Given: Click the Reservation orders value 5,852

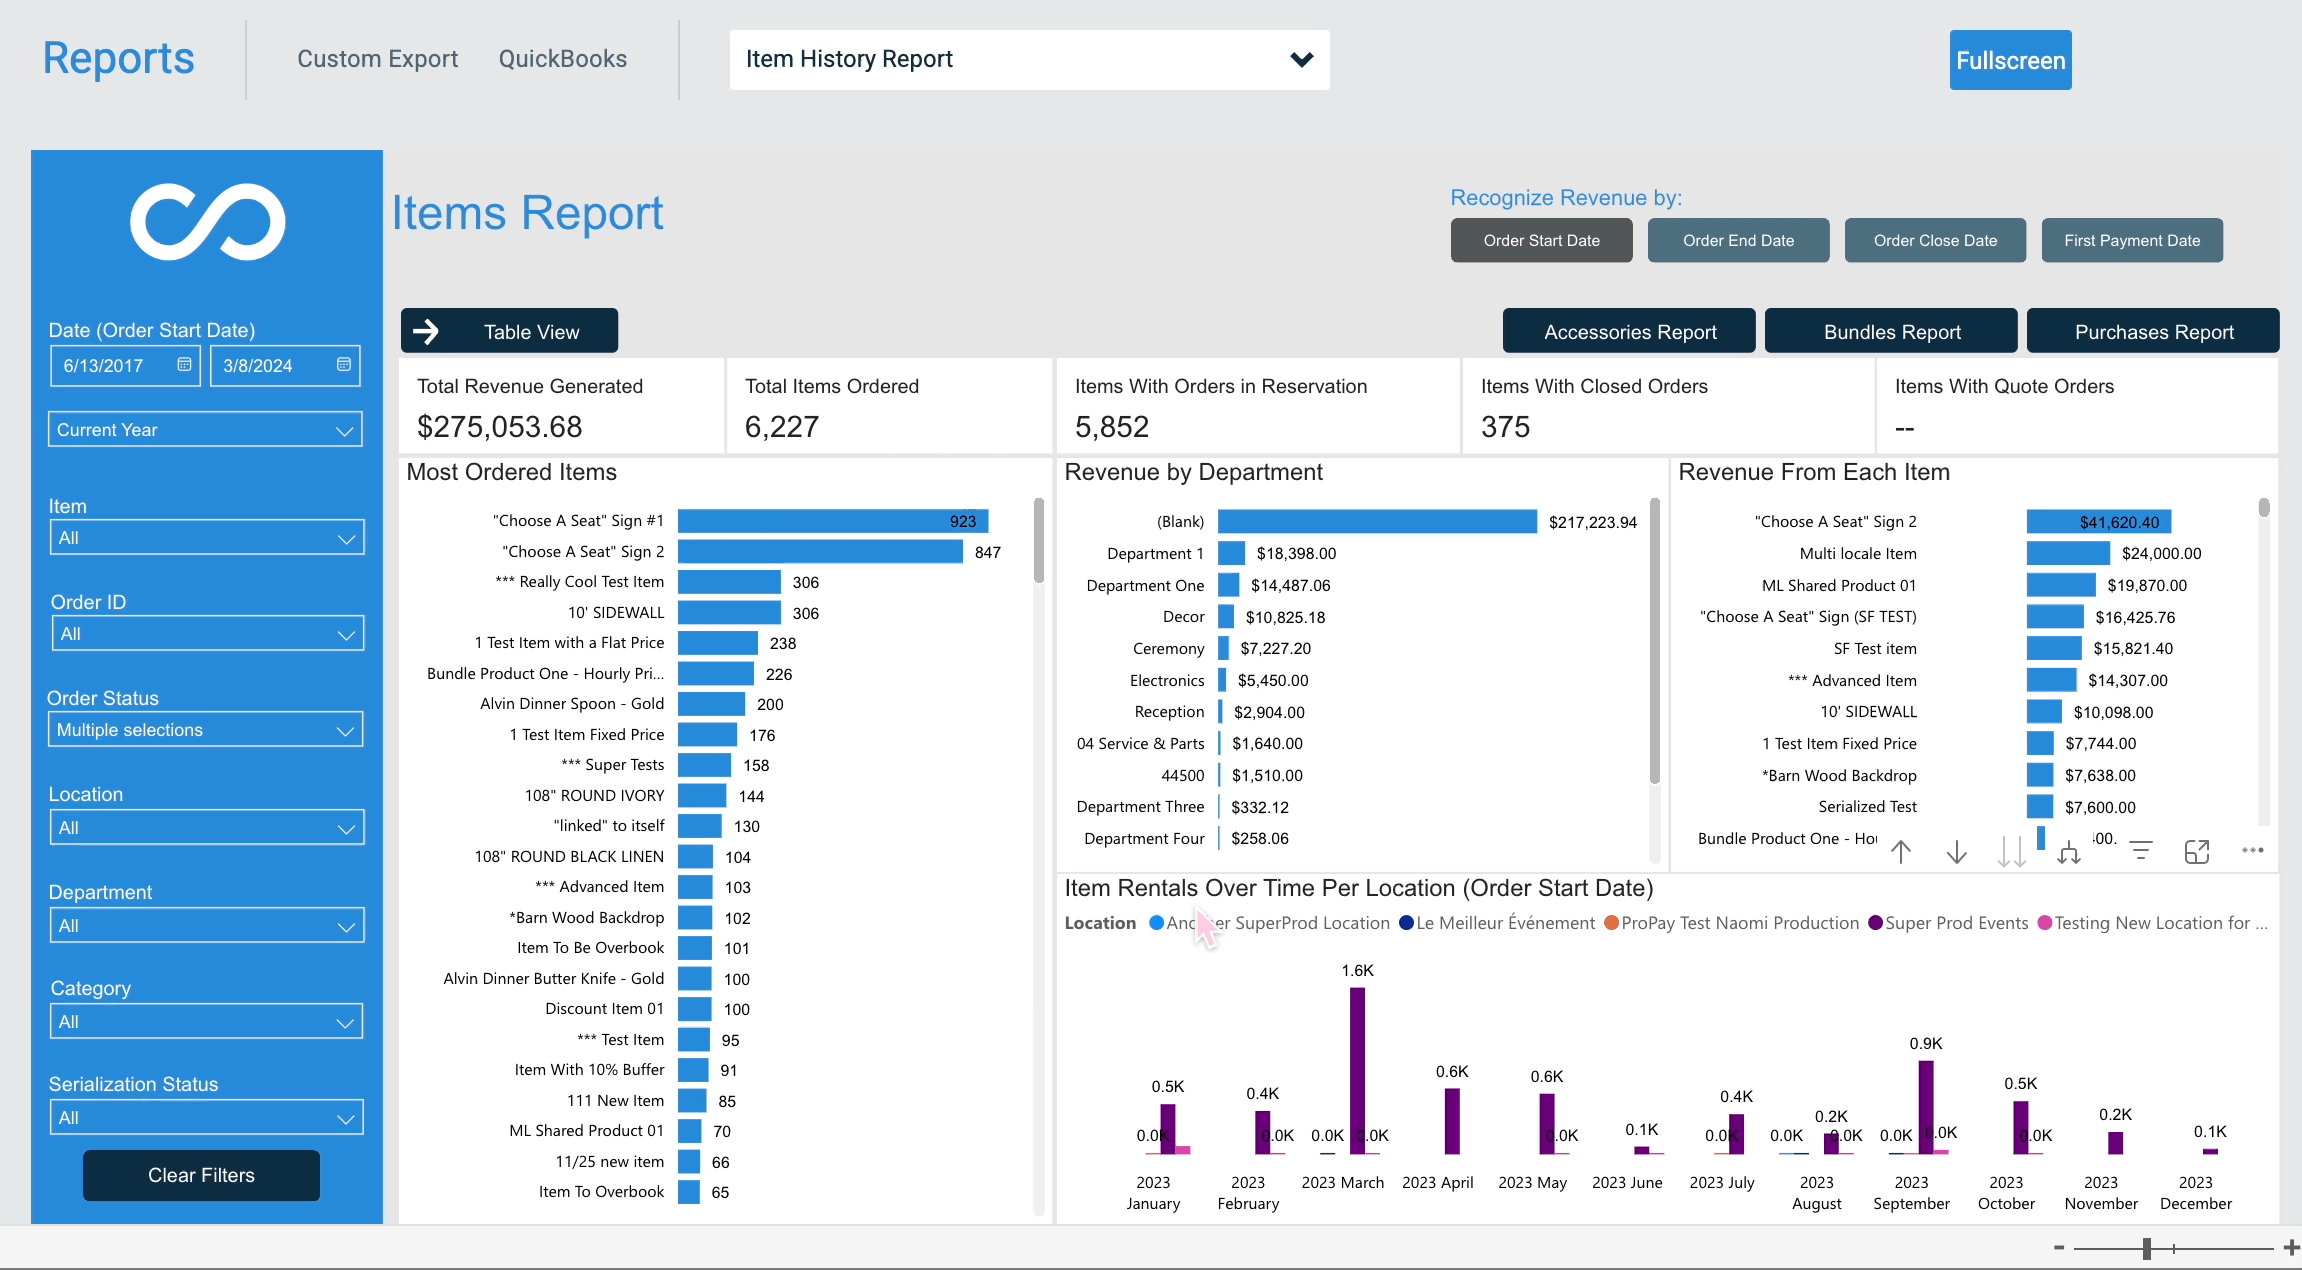Looking at the screenshot, I should (1112, 427).
